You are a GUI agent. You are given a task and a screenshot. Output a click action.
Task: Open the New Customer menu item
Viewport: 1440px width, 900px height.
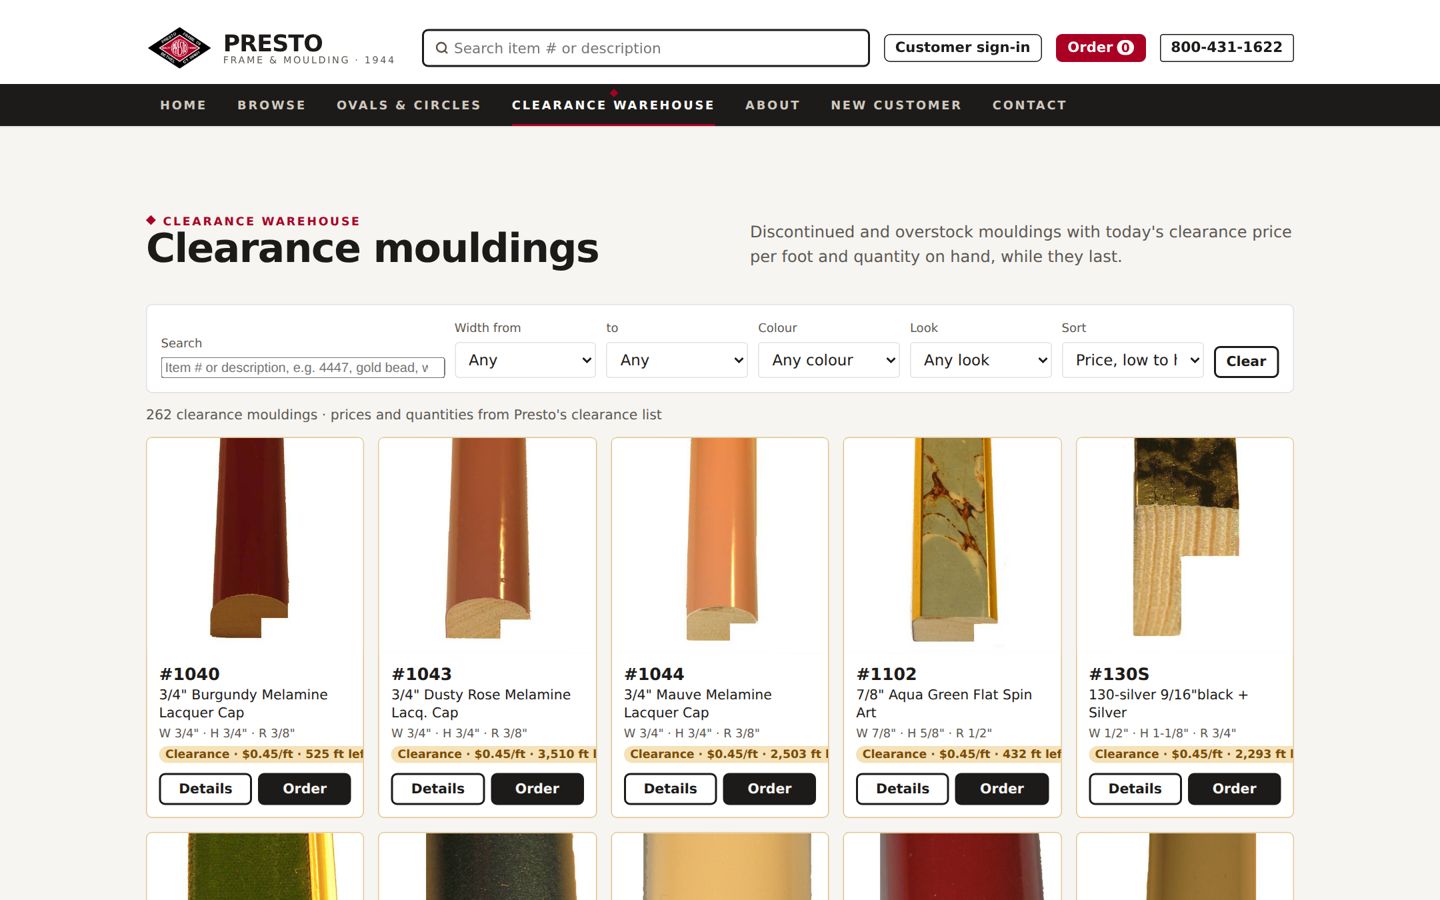(896, 105)
